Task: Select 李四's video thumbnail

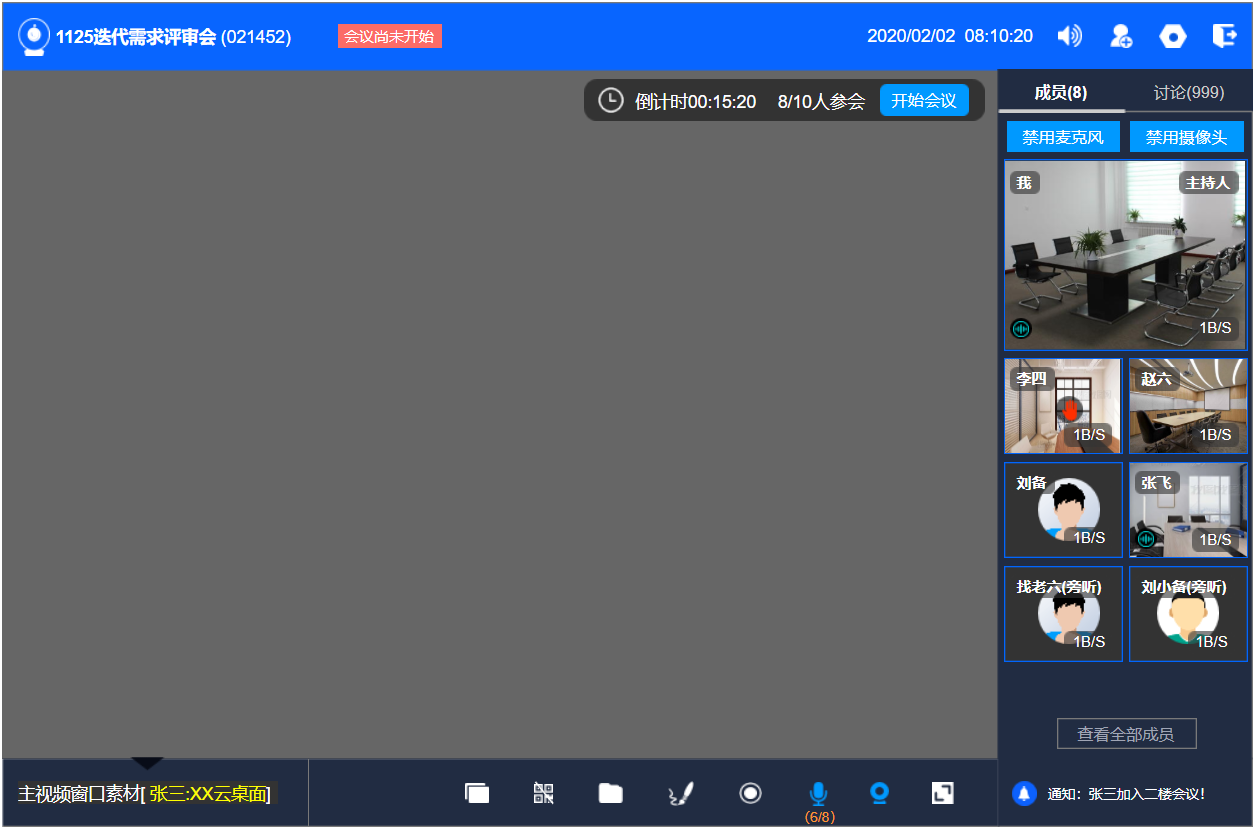Action: (x=1063, y=406)
